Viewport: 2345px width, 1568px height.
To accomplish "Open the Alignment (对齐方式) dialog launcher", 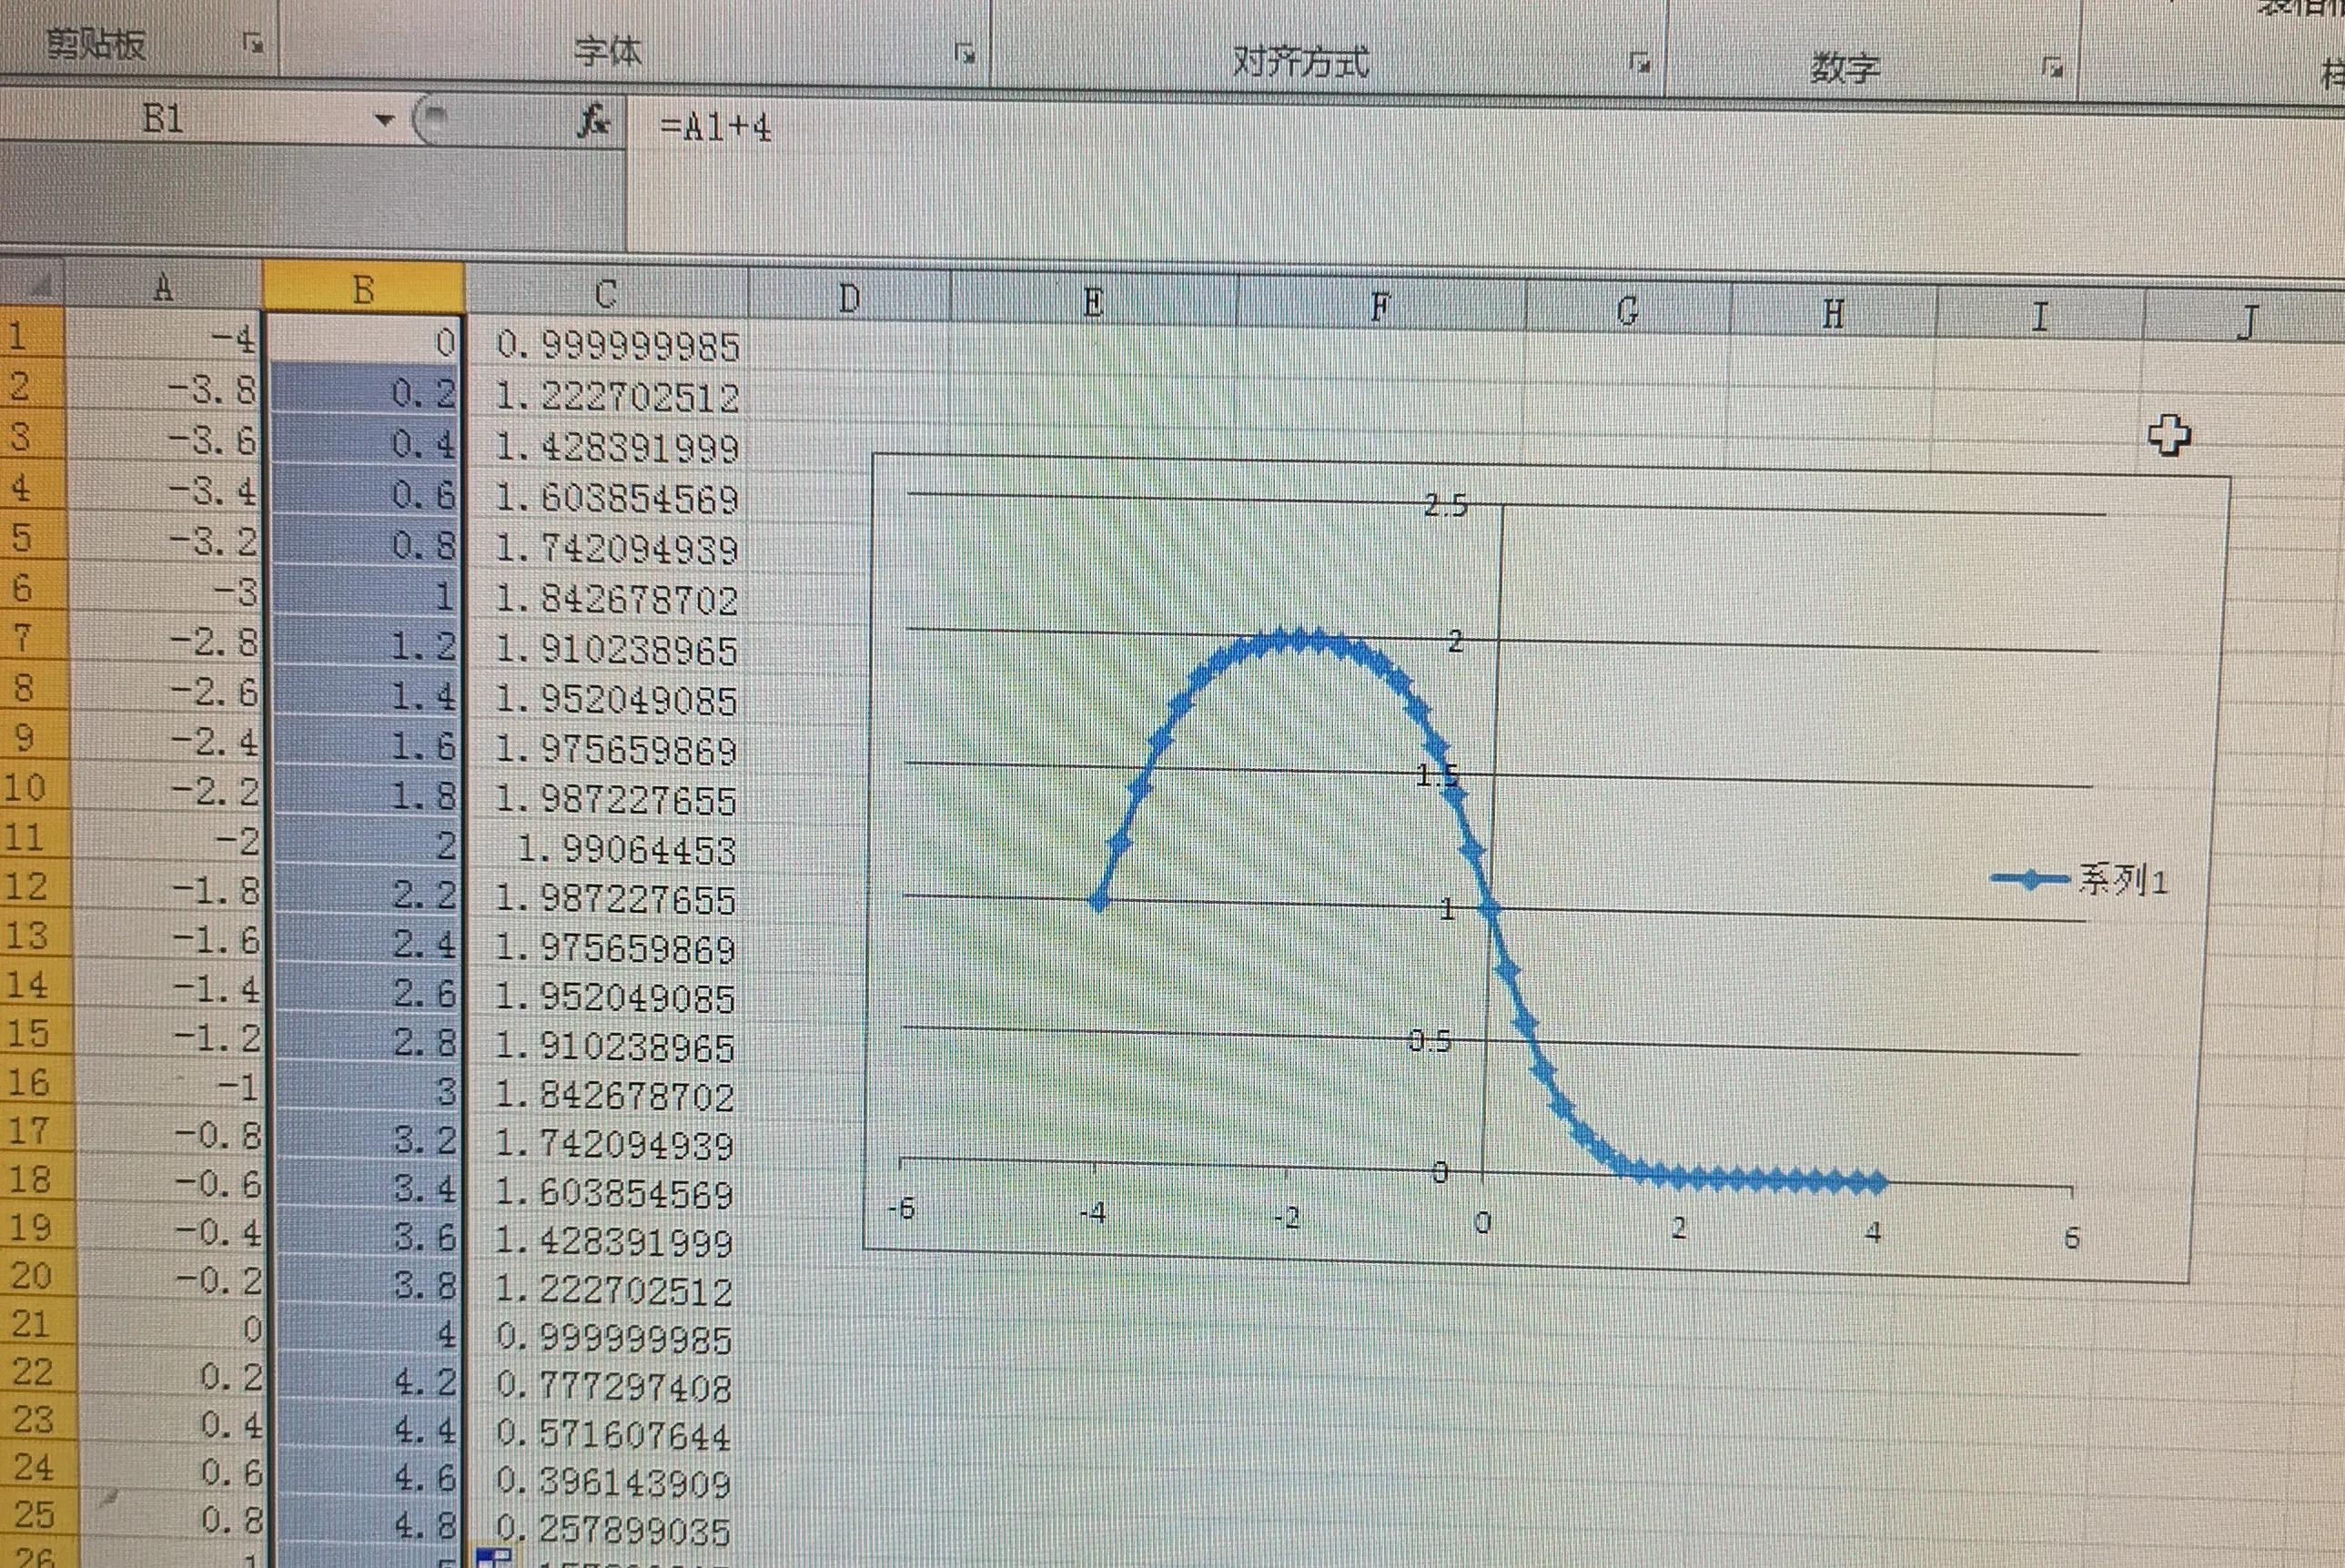I will point(1640,63).
